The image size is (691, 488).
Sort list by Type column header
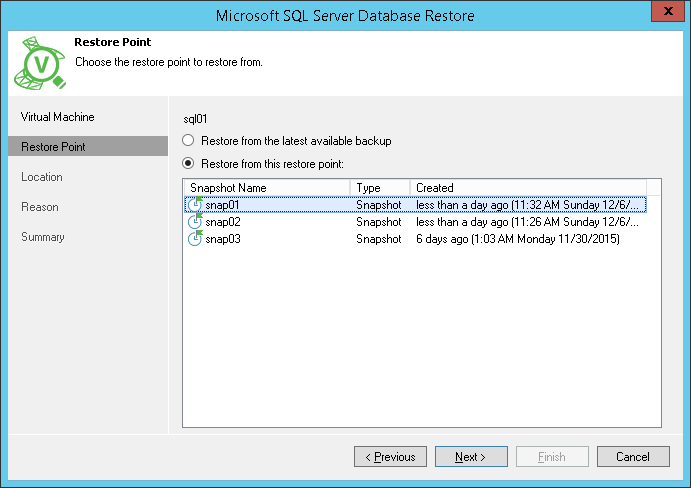coord(380,188)
